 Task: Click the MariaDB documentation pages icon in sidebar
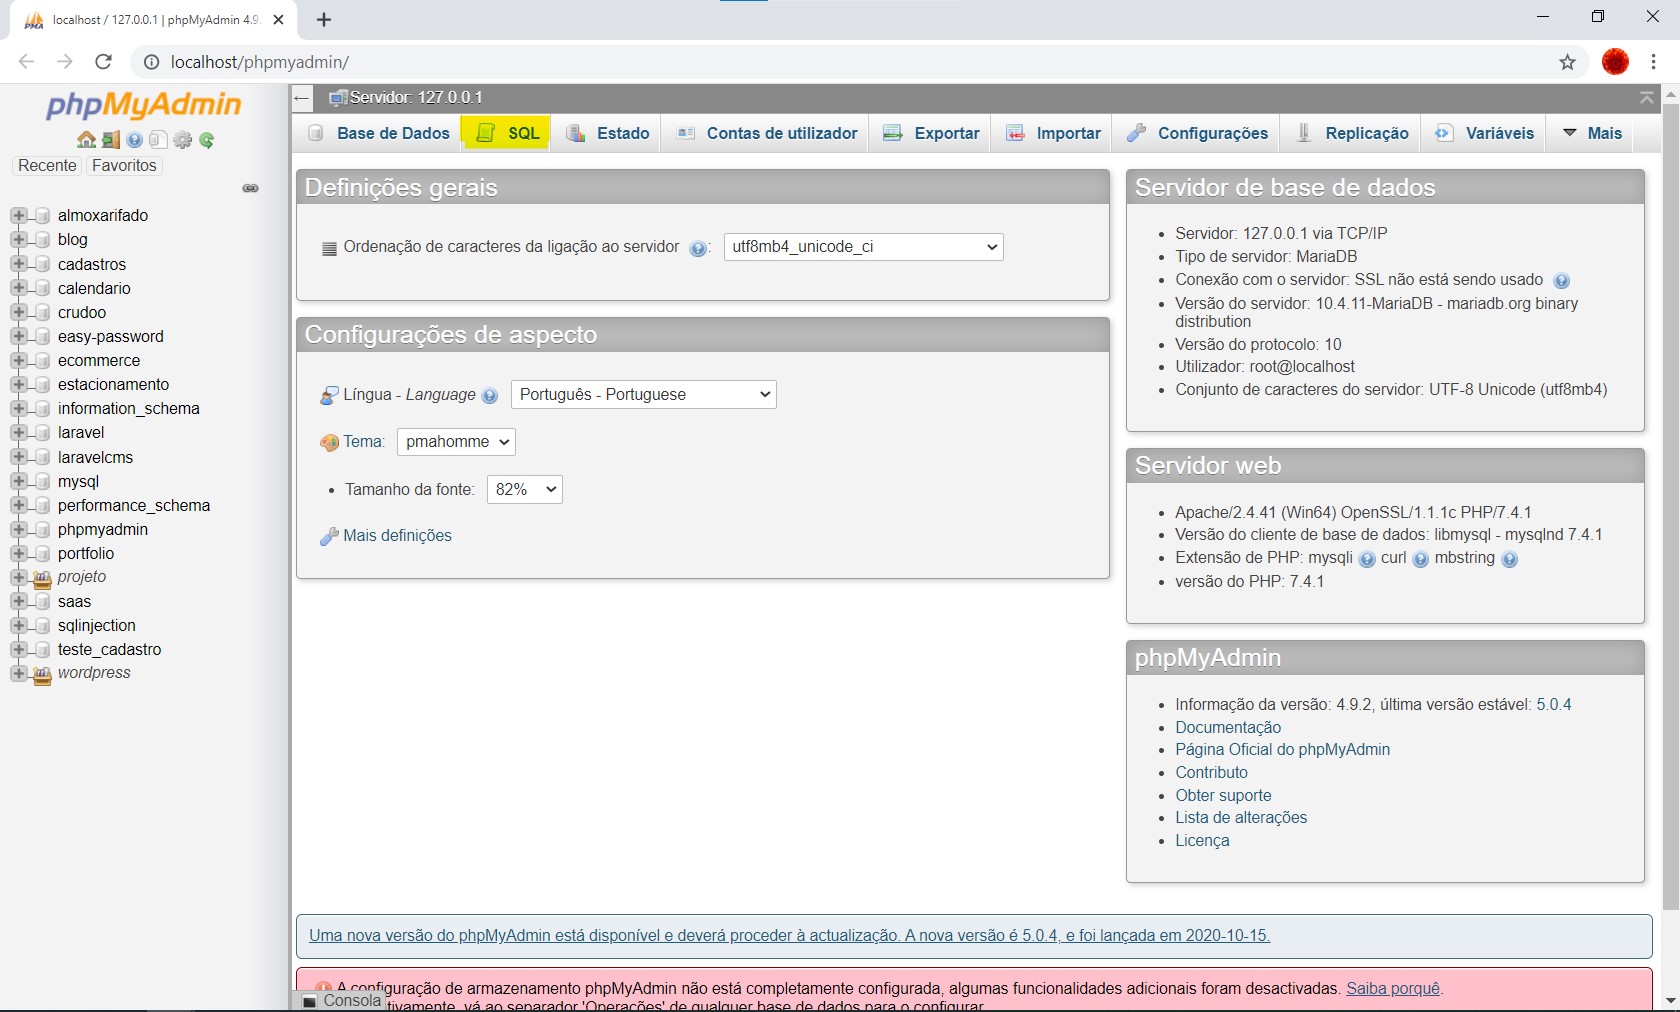point(158,140)
